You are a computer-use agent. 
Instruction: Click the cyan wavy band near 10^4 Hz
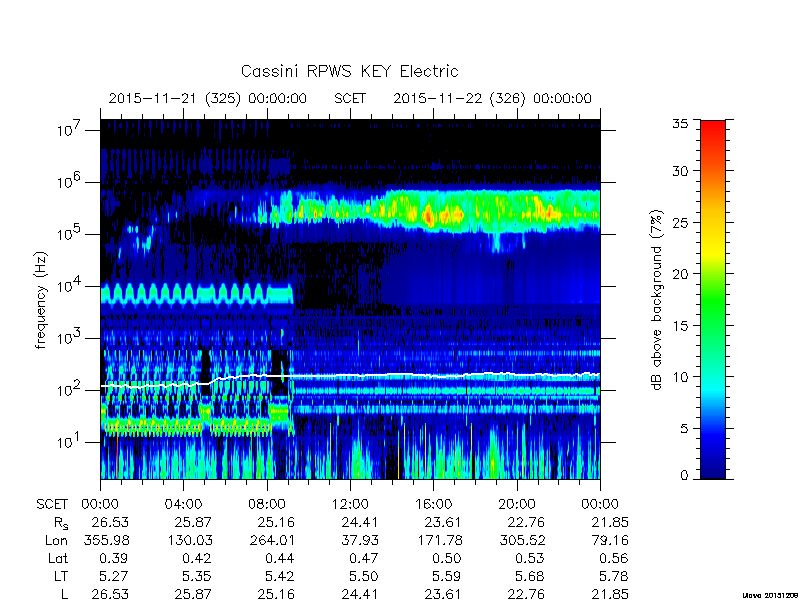pyautogui.click(x=196, y=294)
